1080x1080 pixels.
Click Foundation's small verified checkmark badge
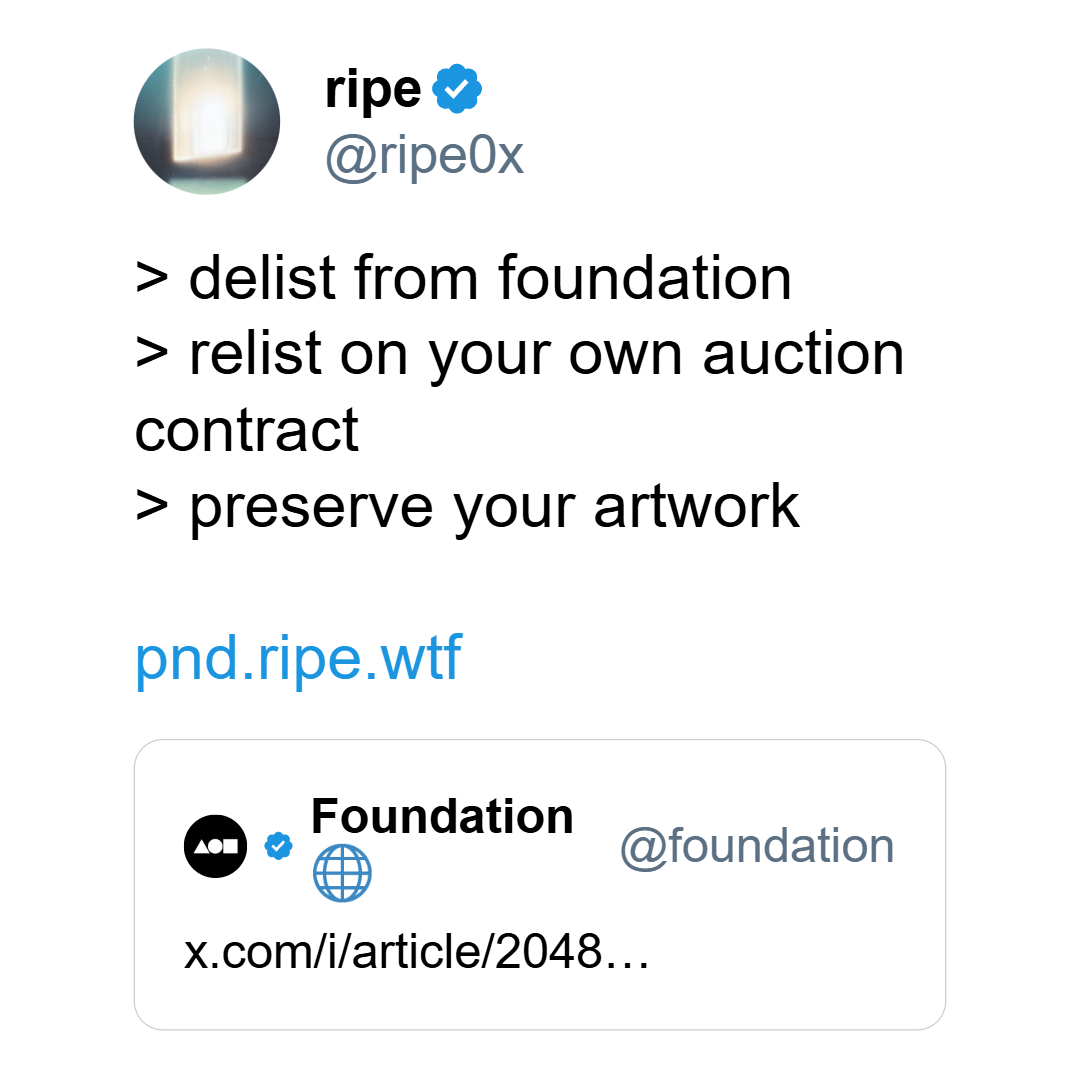coord(278,846)
